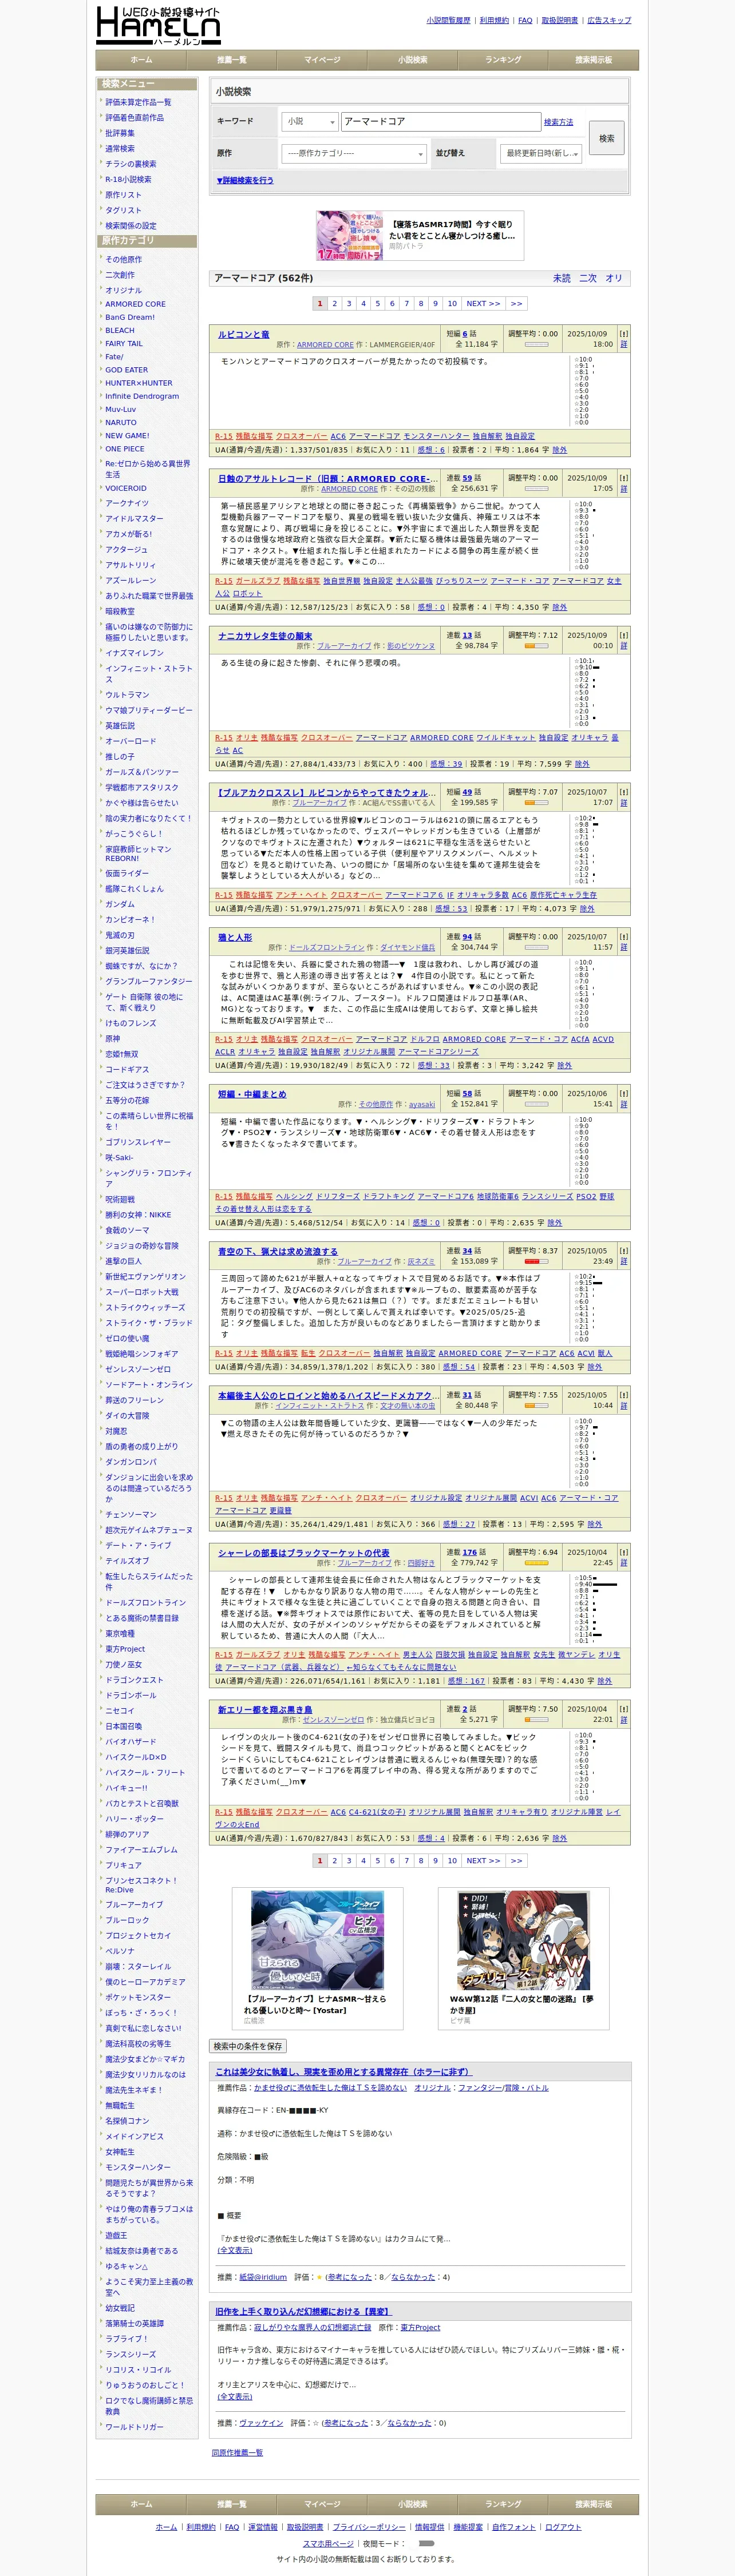Image resolution: width=735 pixels, height=2576 pixels.
Task: Expand 詳細検索を行う advanced search
Action: tap(245, 181)
